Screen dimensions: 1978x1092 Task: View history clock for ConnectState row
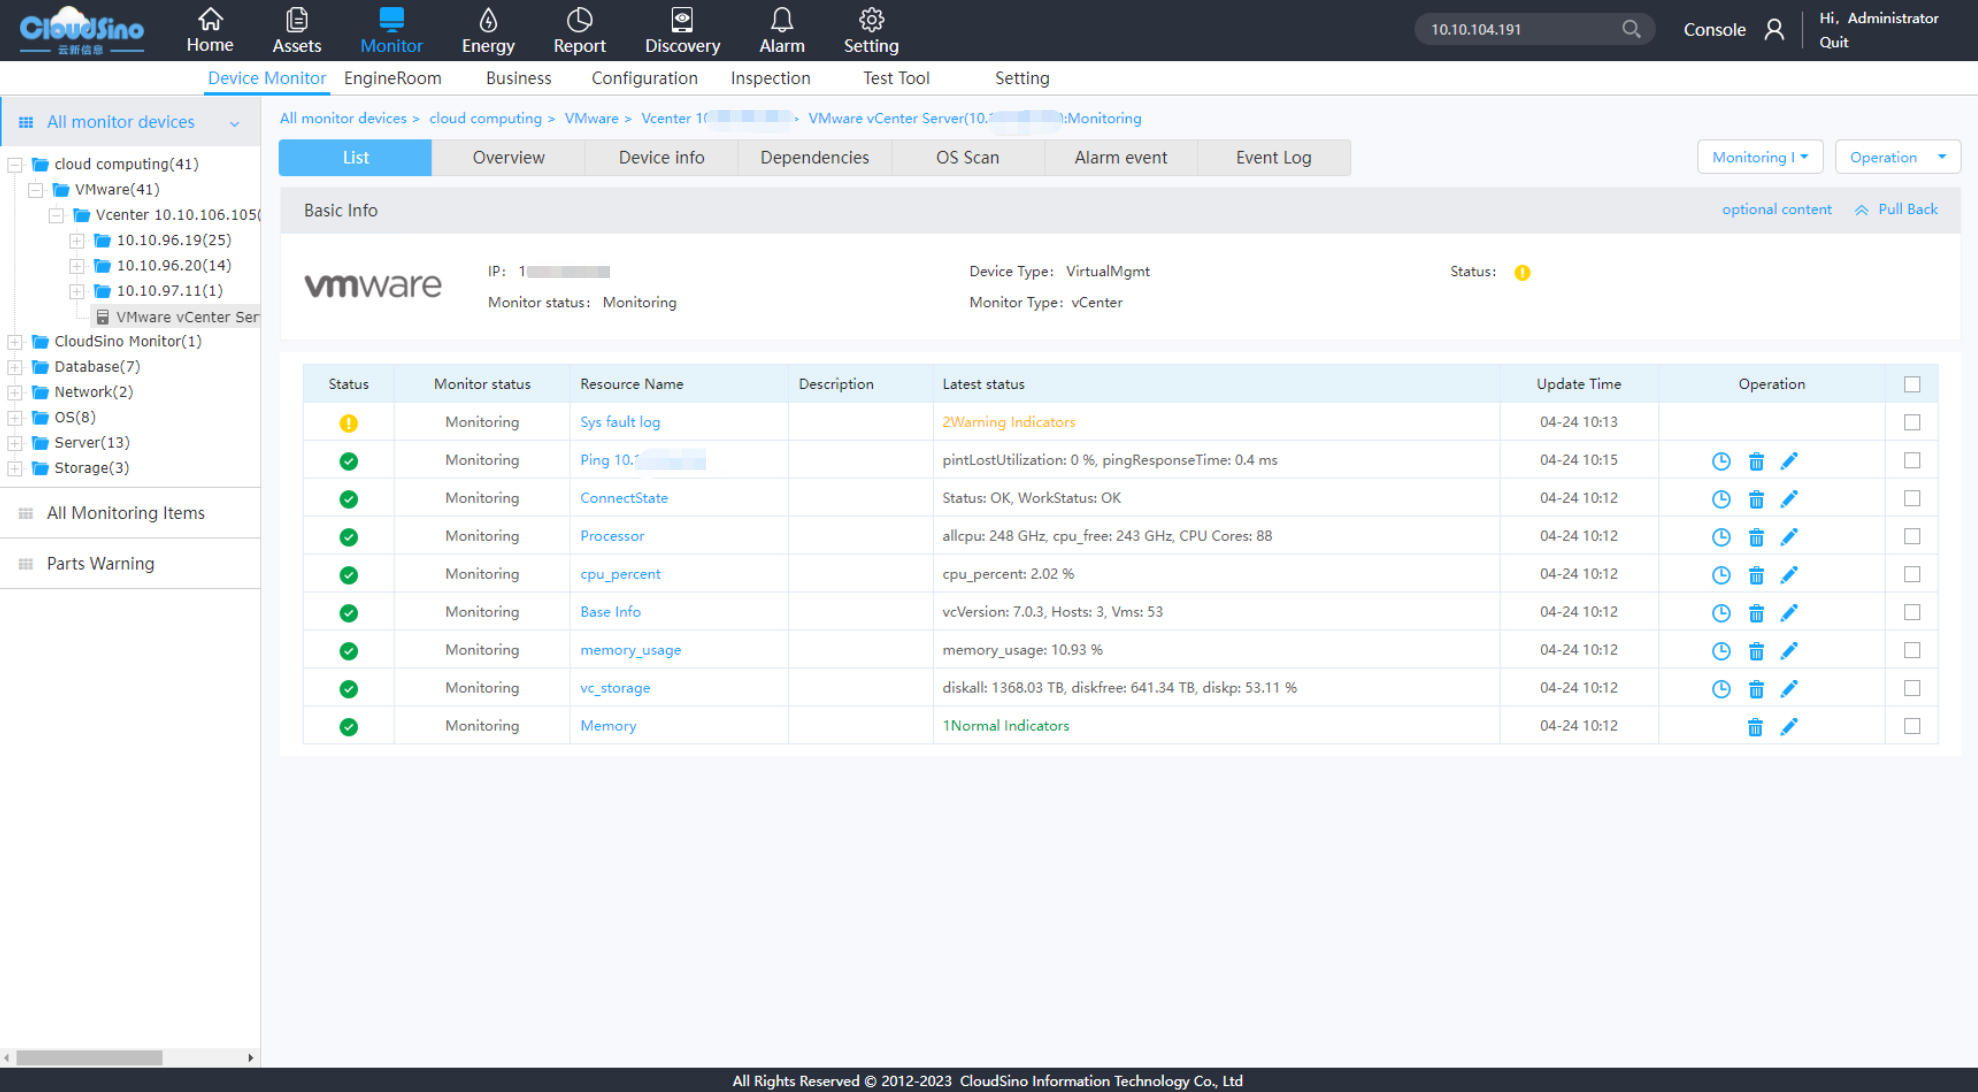pos(1721,499)
